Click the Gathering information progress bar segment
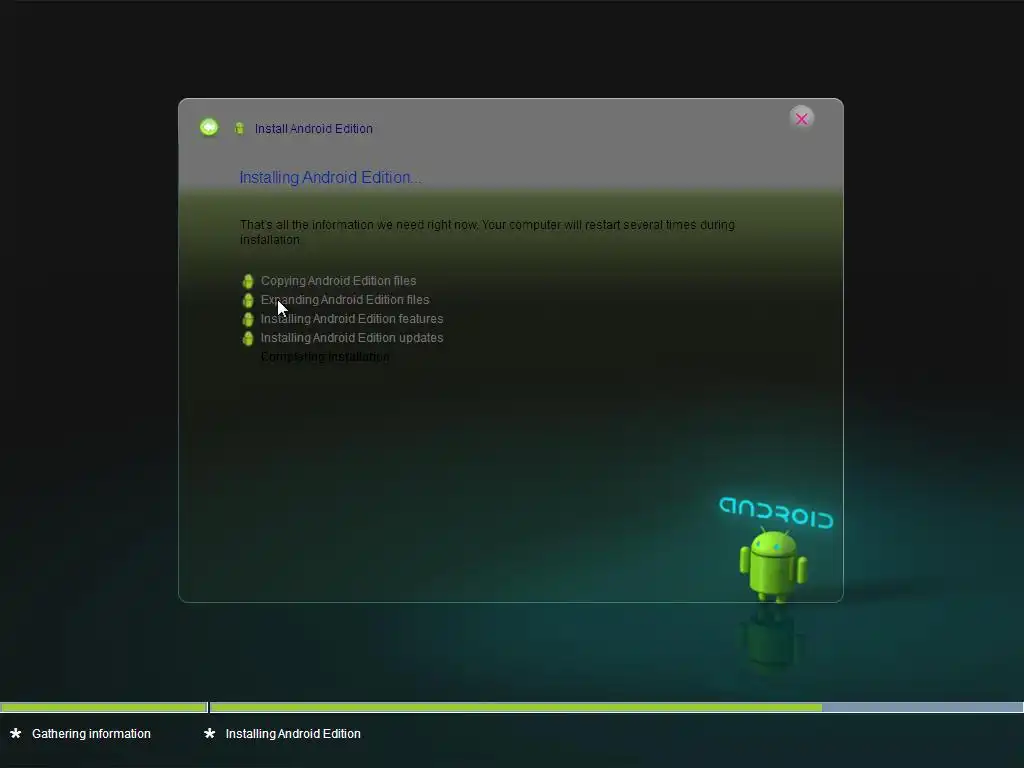This screenshot has width=1024, height=768. click(x=104, y=707)
